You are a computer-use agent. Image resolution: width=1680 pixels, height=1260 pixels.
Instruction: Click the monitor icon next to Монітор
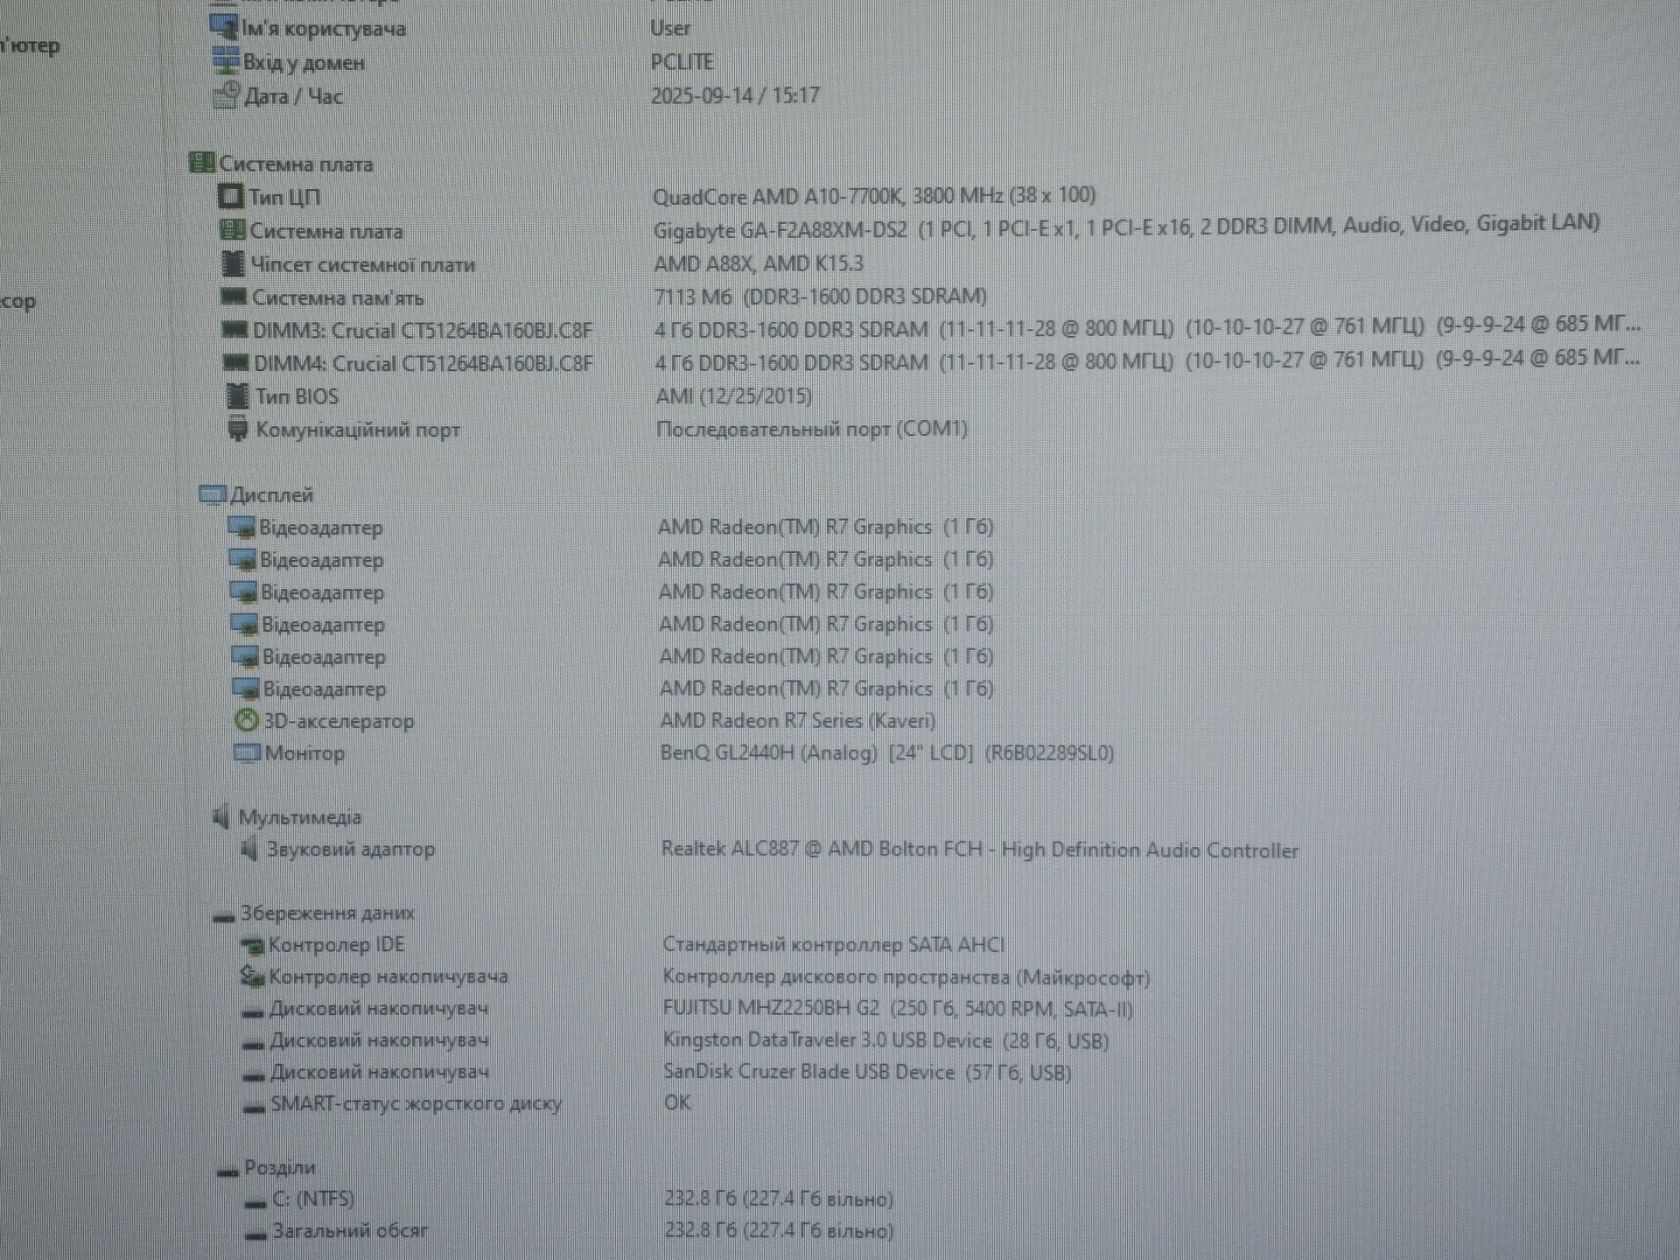click(247, 752)
